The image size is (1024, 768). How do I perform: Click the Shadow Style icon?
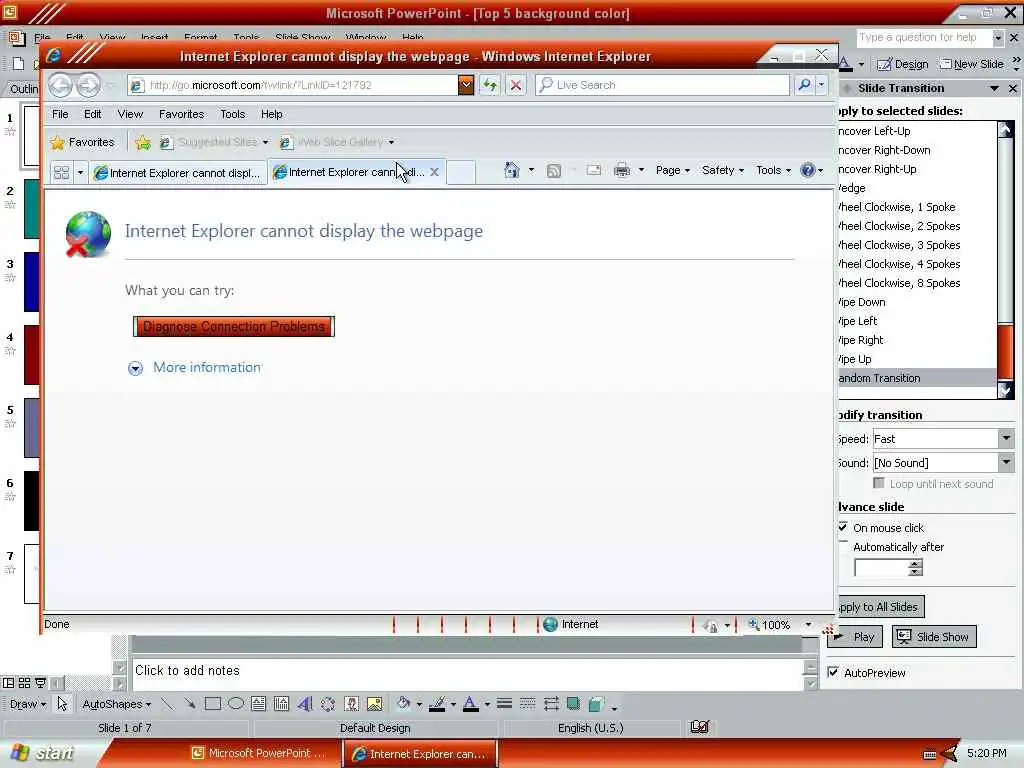click(573, 704)
